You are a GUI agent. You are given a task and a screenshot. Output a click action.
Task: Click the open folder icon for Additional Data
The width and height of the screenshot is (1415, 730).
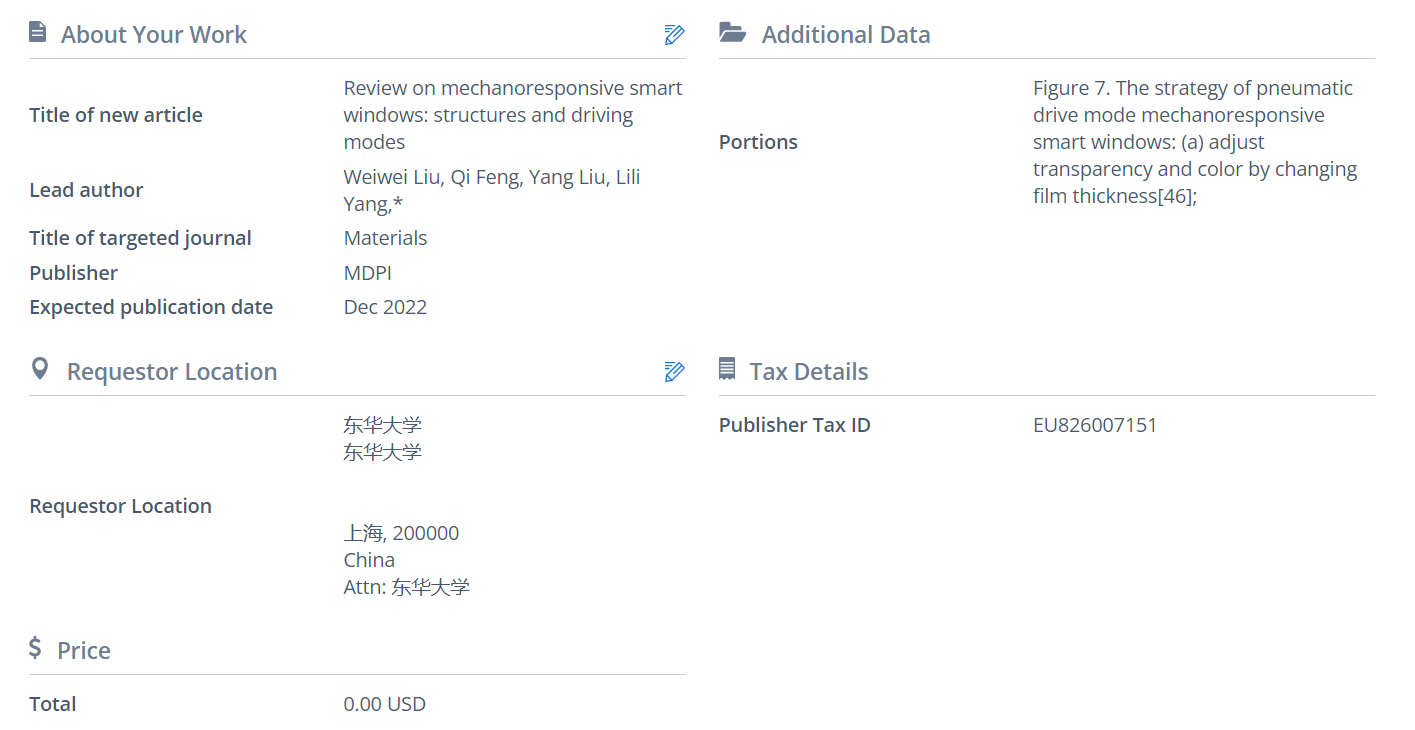tap(733, 33)
